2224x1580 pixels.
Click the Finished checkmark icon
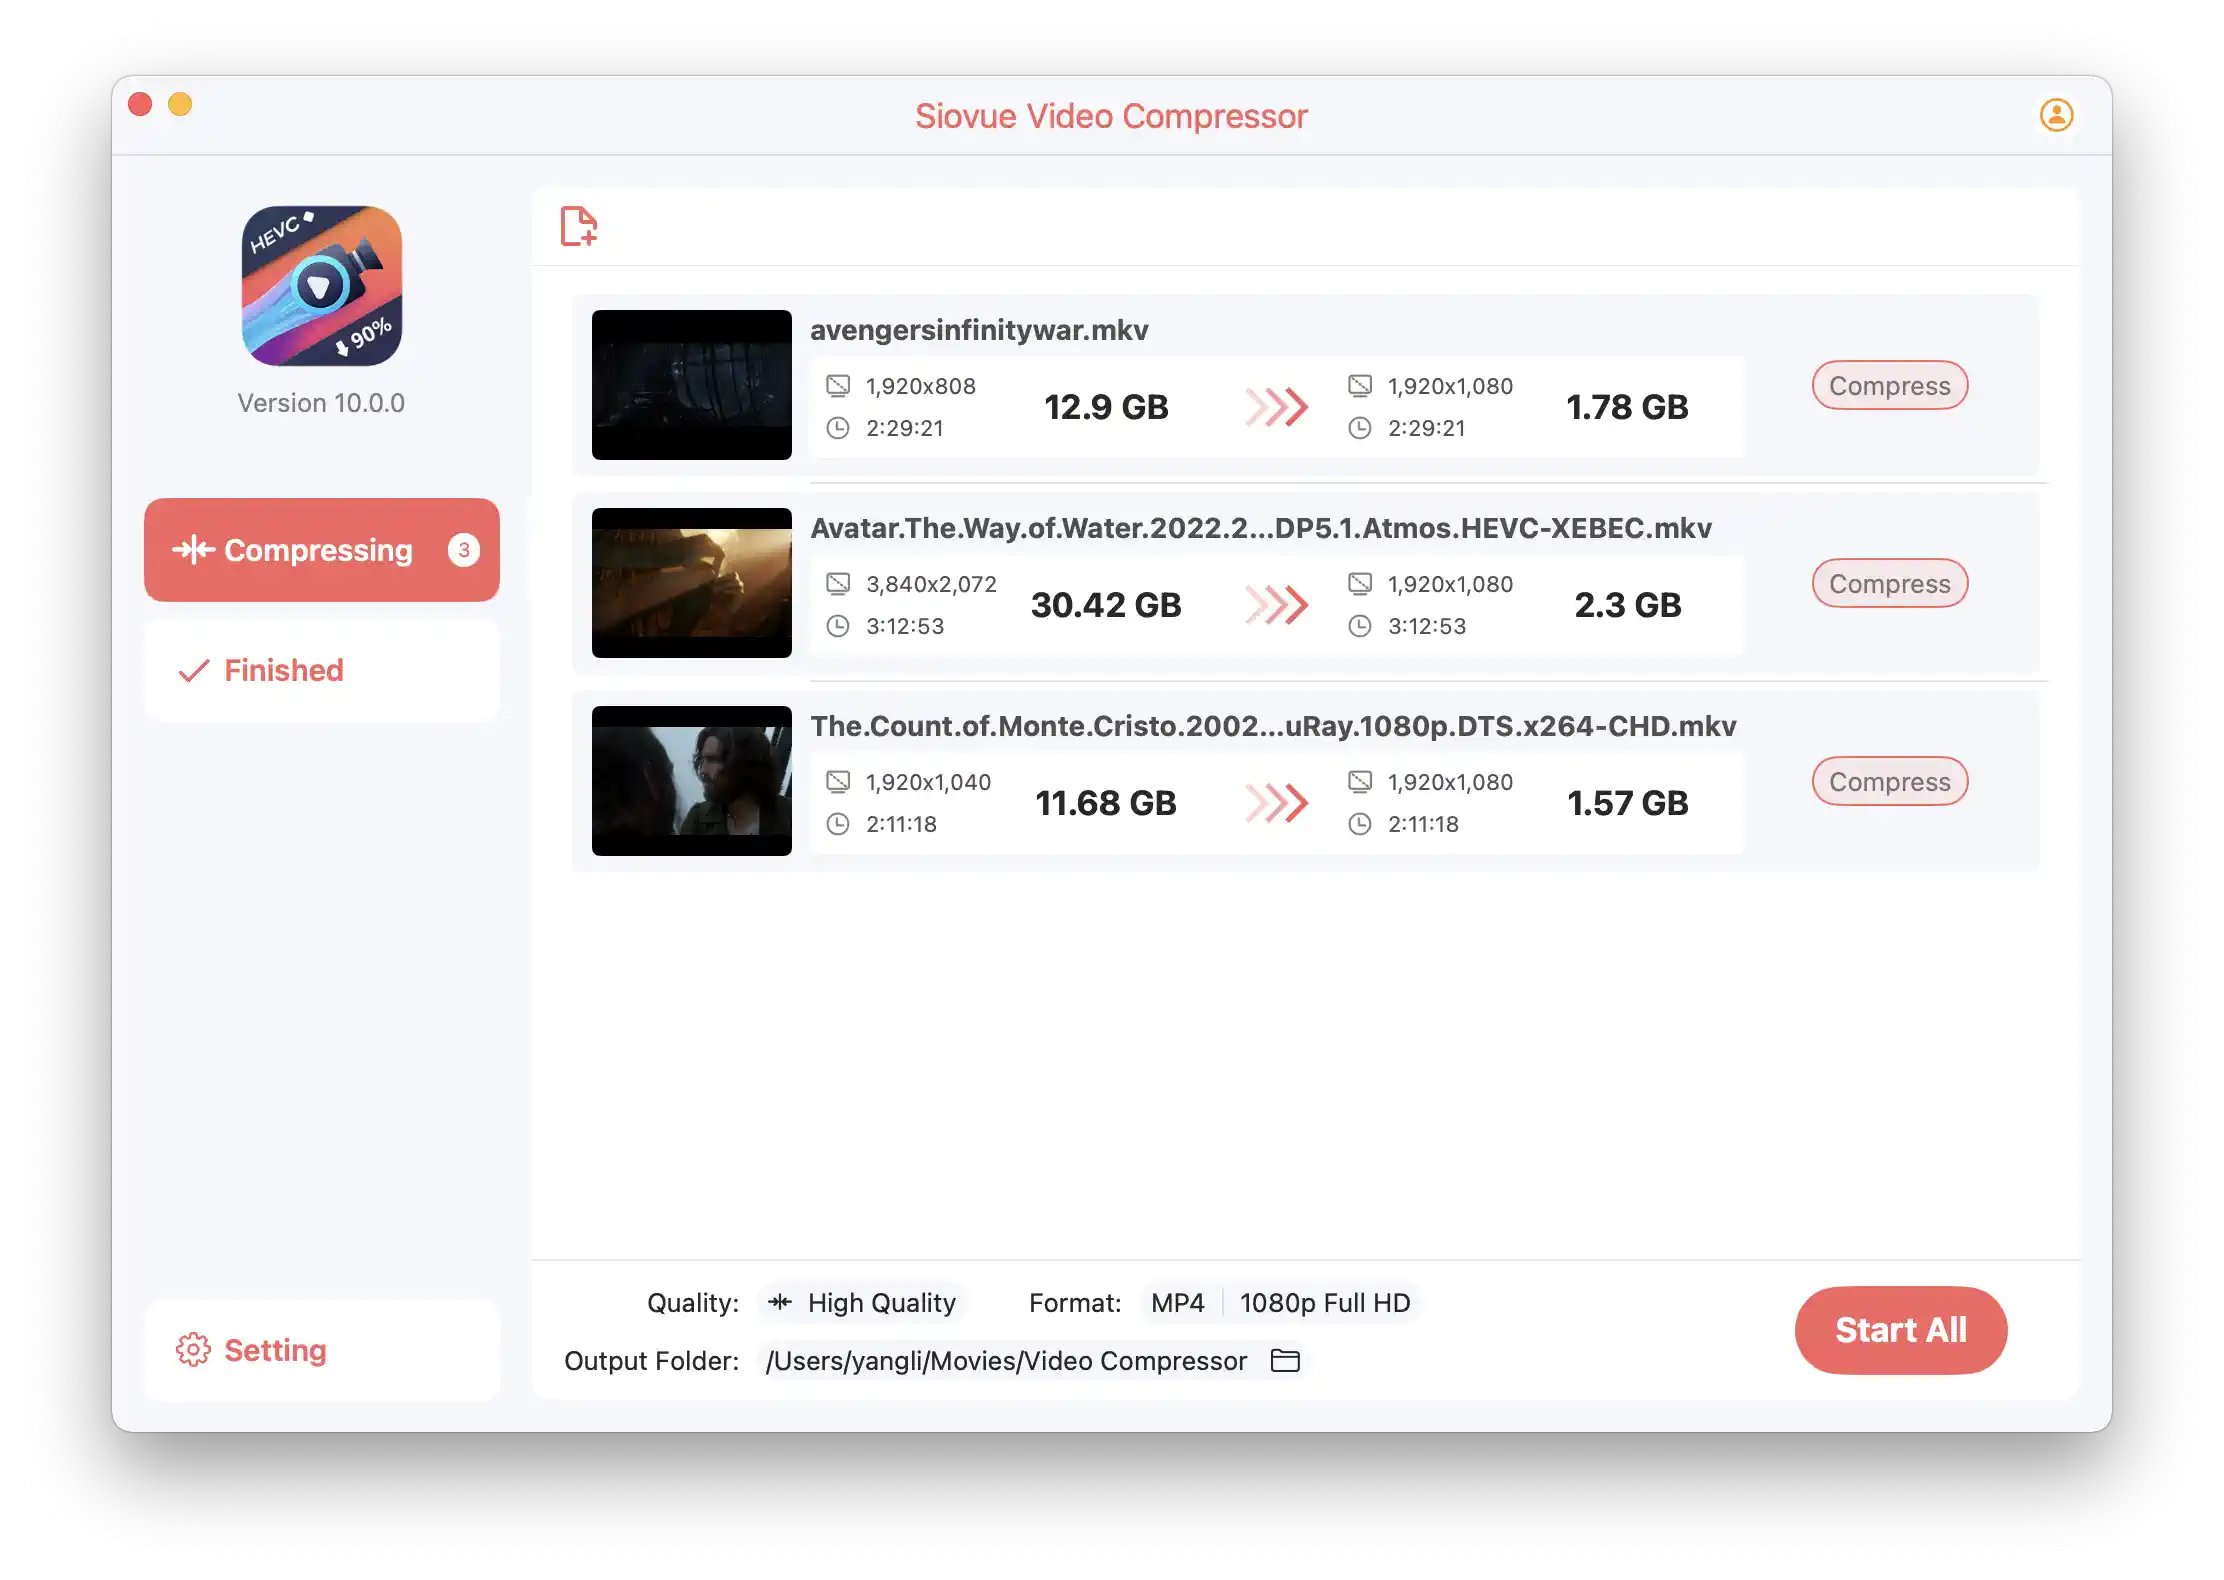[x=193, y=670]
